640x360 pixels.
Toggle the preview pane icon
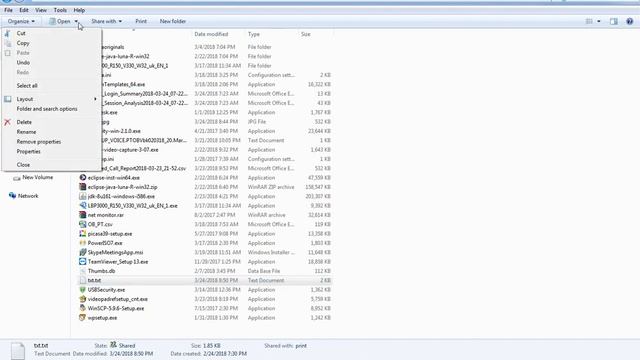(613, 21)
